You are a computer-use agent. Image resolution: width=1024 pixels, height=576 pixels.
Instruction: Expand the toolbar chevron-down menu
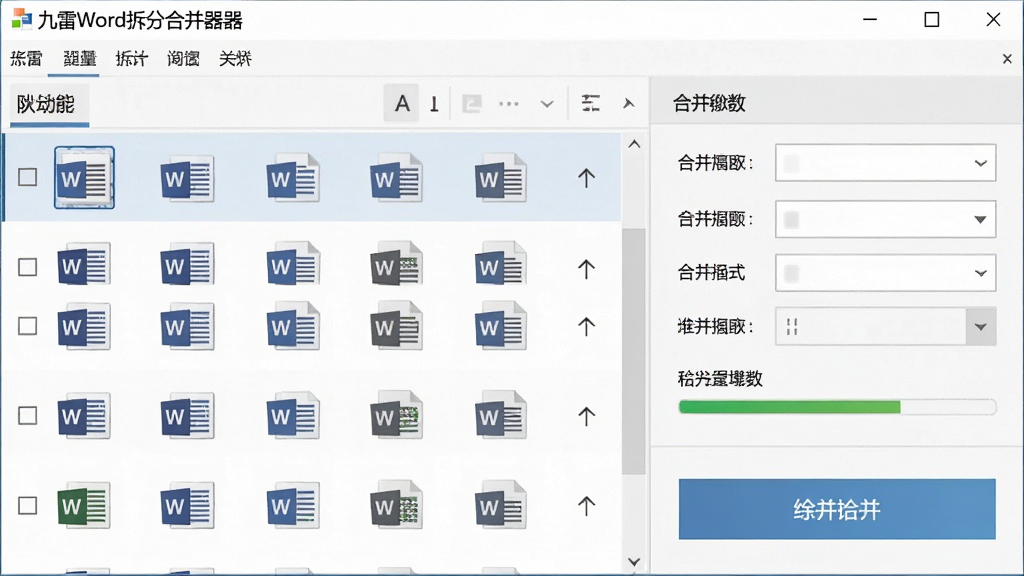point(547,104)
